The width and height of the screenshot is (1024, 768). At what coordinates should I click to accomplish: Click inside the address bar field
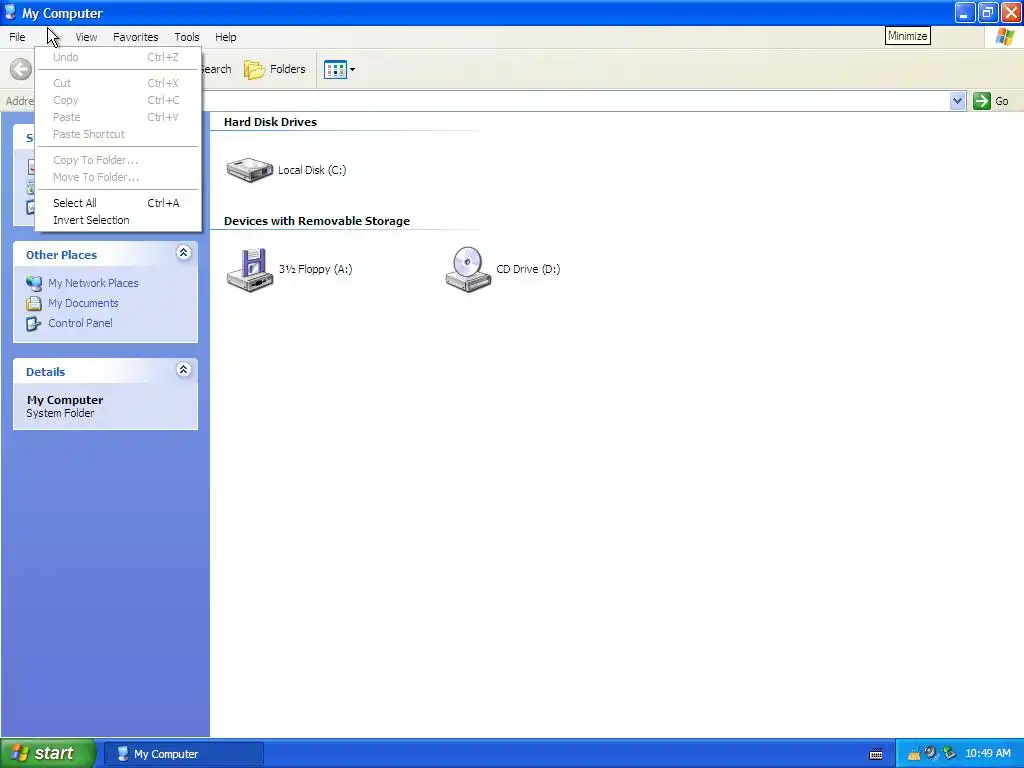pos(575,101)
